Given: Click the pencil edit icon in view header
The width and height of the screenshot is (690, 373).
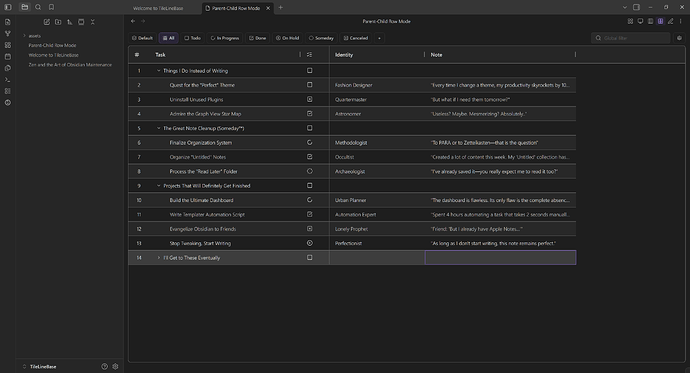Looking at the screenshot, I should pos(671,21).
